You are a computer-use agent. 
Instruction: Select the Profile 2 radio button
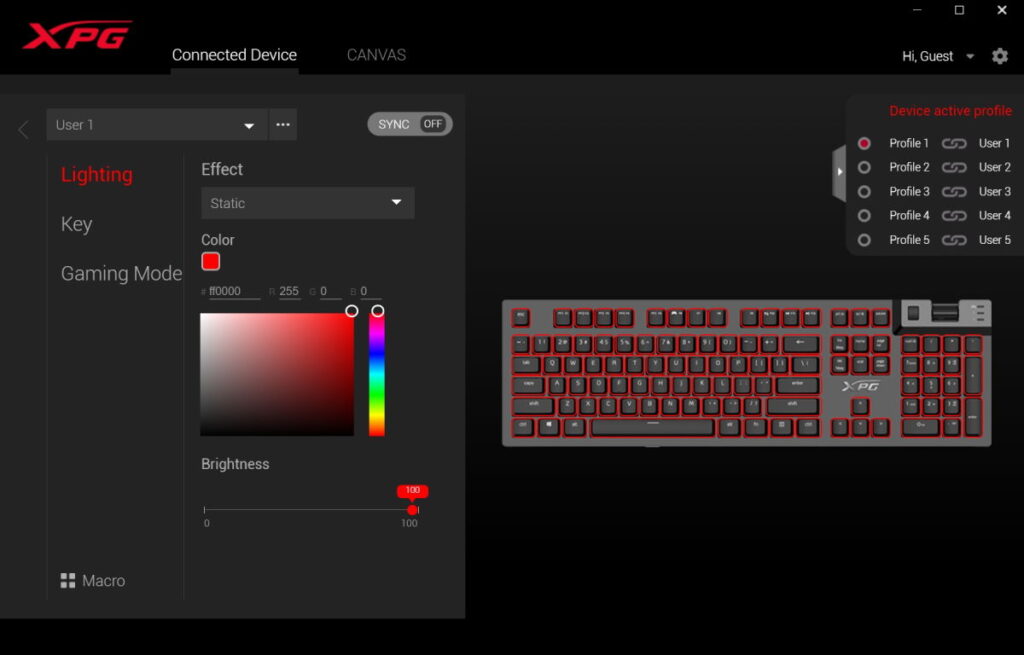tap(864, 168)
